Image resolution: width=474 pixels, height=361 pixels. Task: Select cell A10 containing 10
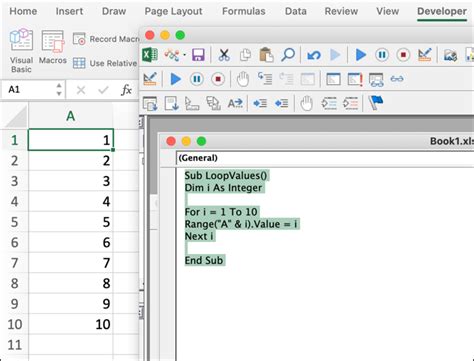(x=71, y=324)
